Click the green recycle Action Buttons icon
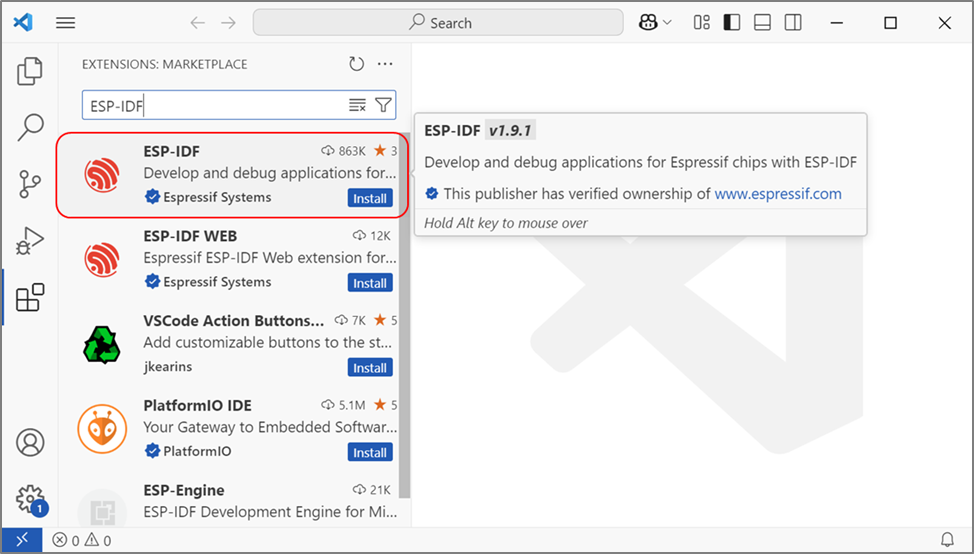The width and height of the screenshot is (974, 554). pos(102,345)
